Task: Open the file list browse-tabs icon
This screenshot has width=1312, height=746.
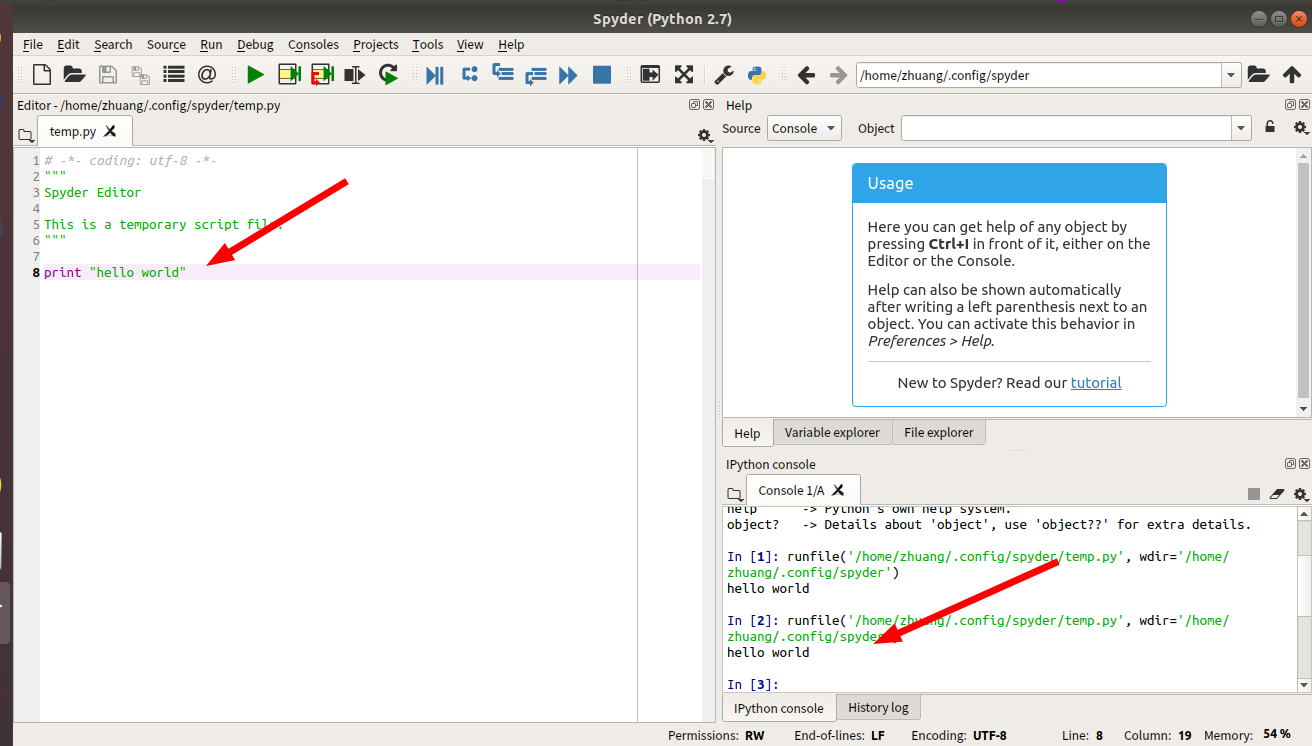Action: (x=174, y=74)
